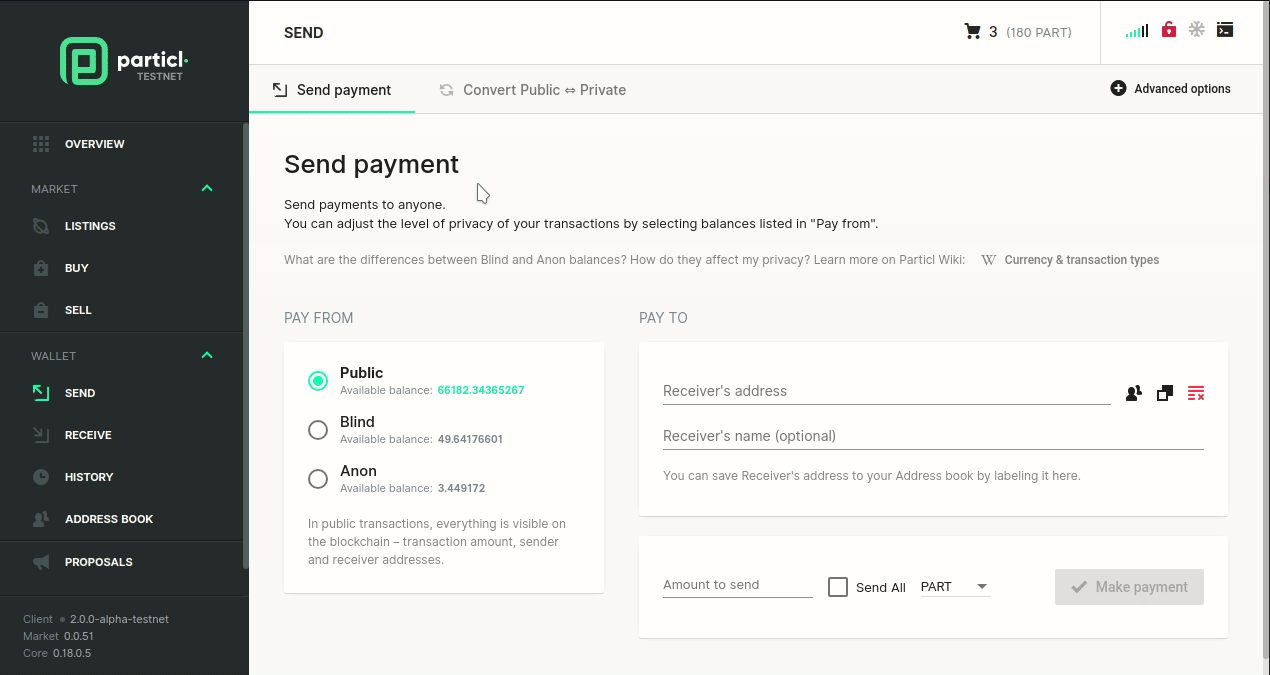Click Market version 0.0.51 text
Image resolution: width=1270 pixels, height=675 pixels.
click(x=79, y=636)
